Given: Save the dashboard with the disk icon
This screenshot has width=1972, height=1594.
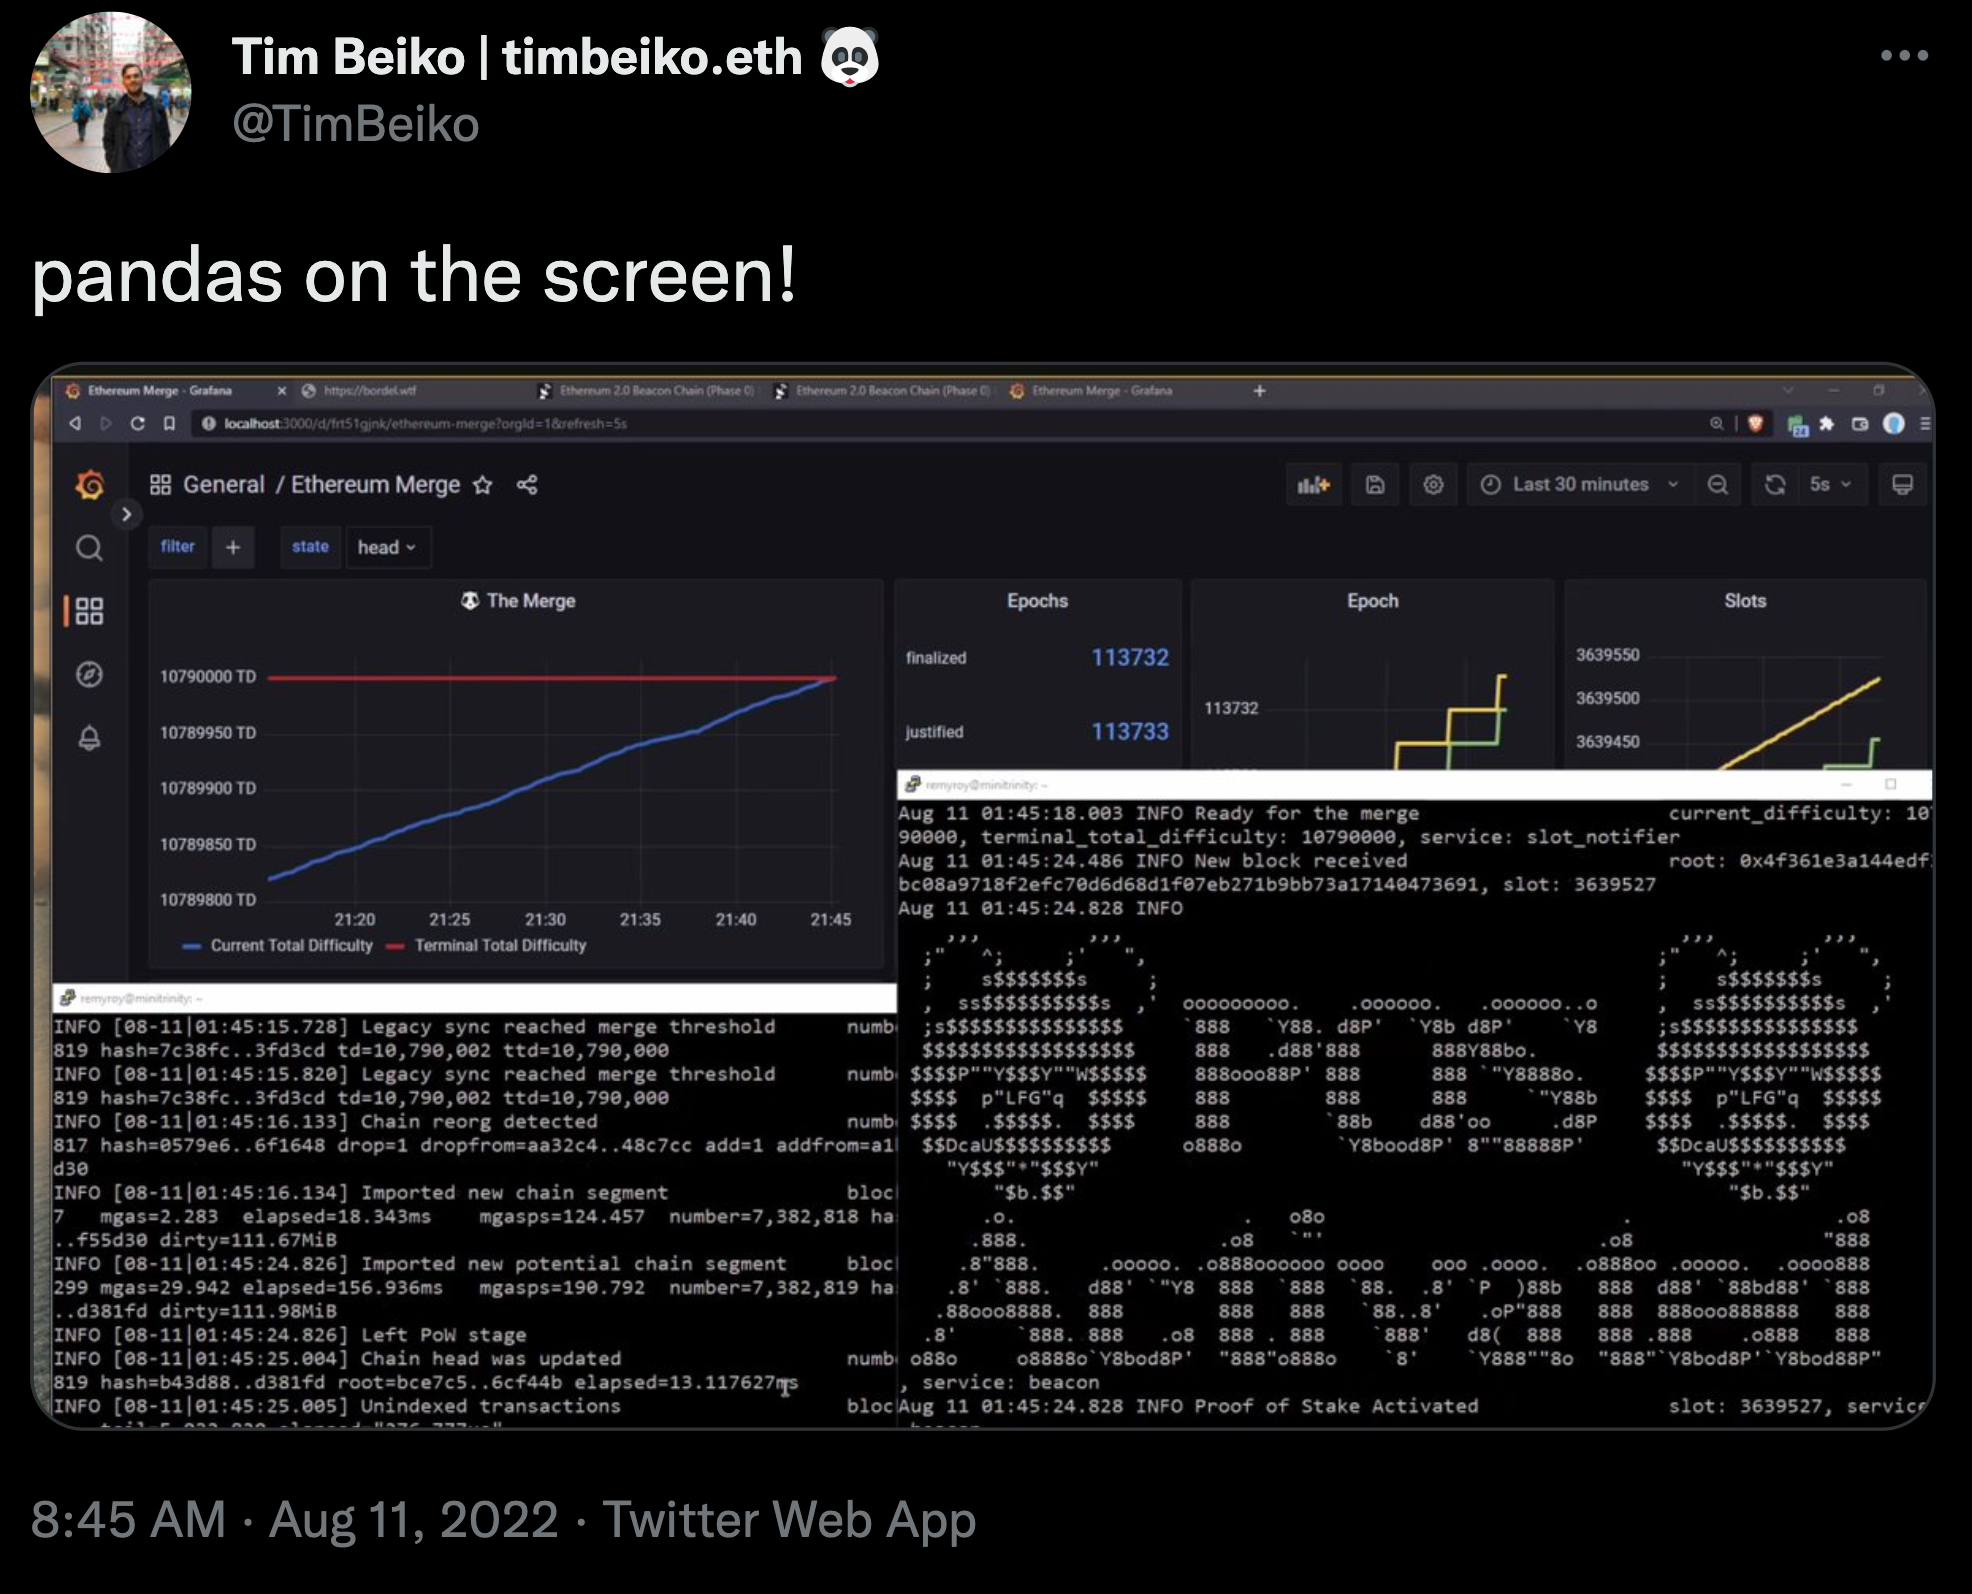Looking at the screenshot, I should click(x=1375, y=485).
